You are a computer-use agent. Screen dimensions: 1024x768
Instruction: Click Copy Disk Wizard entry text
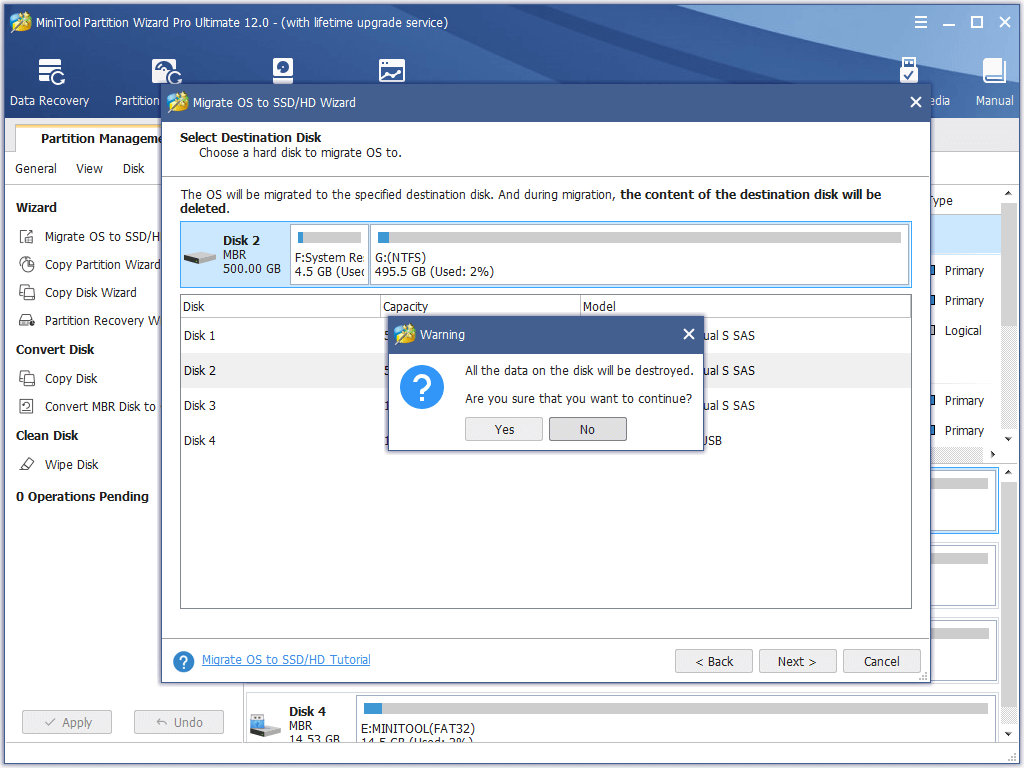coord(91,293)
